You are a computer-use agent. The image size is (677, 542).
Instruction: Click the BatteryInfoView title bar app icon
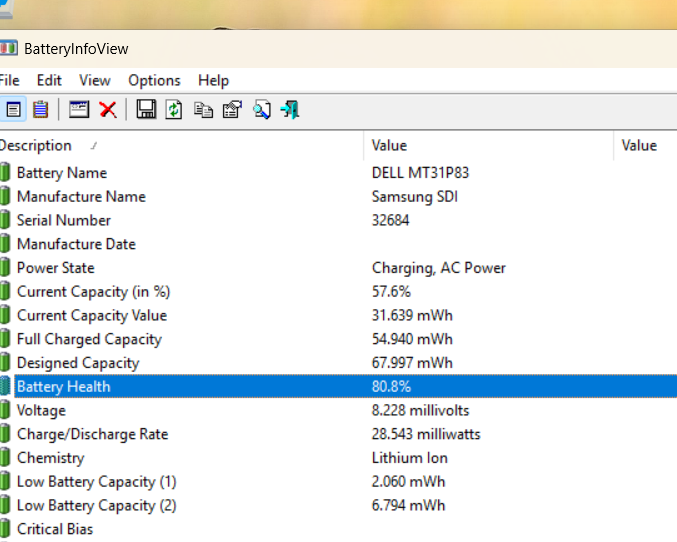8,48
